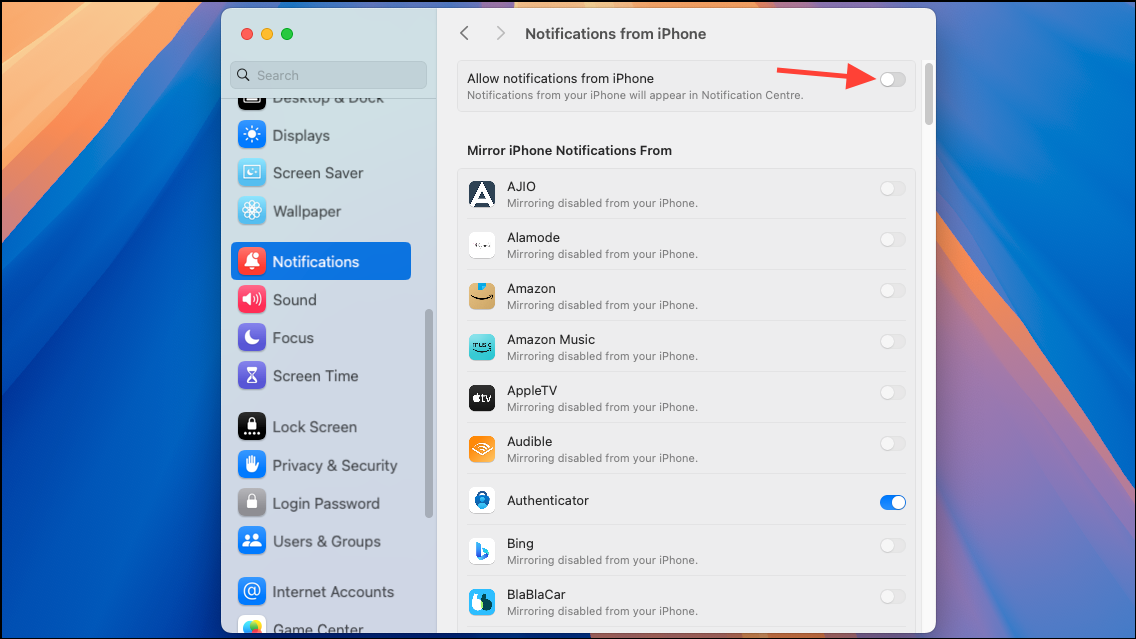Click the Focus moon icon
Screen dimensions: 1136x639
pyautogui.click(x=251, y=338)
